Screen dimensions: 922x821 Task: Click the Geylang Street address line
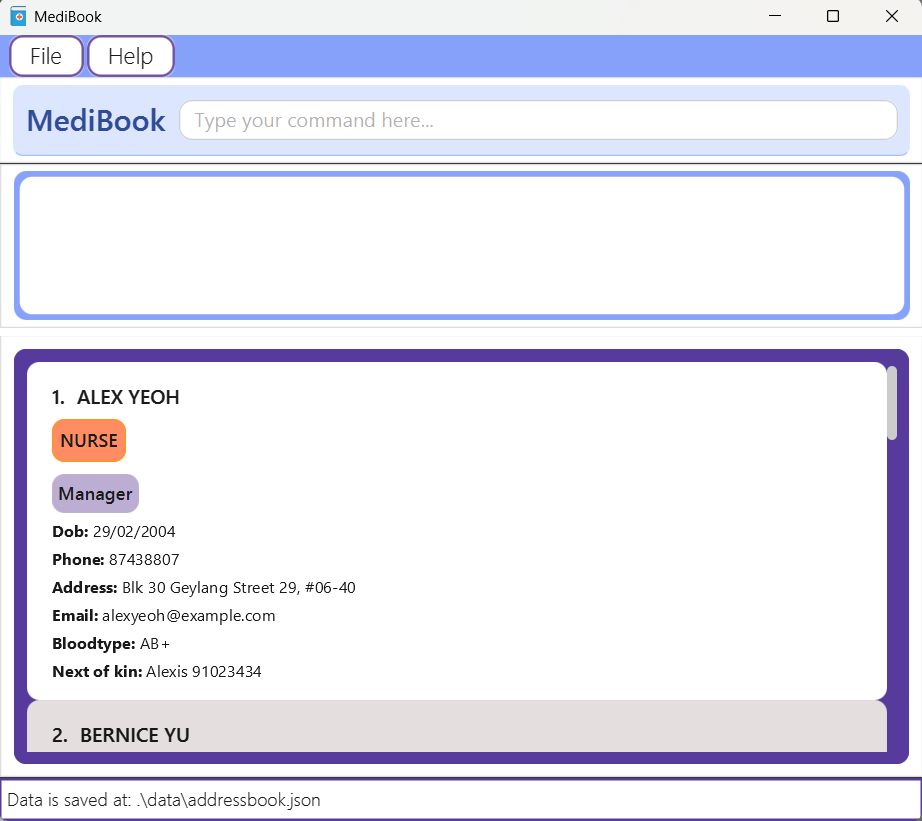[x=203, y=588]
